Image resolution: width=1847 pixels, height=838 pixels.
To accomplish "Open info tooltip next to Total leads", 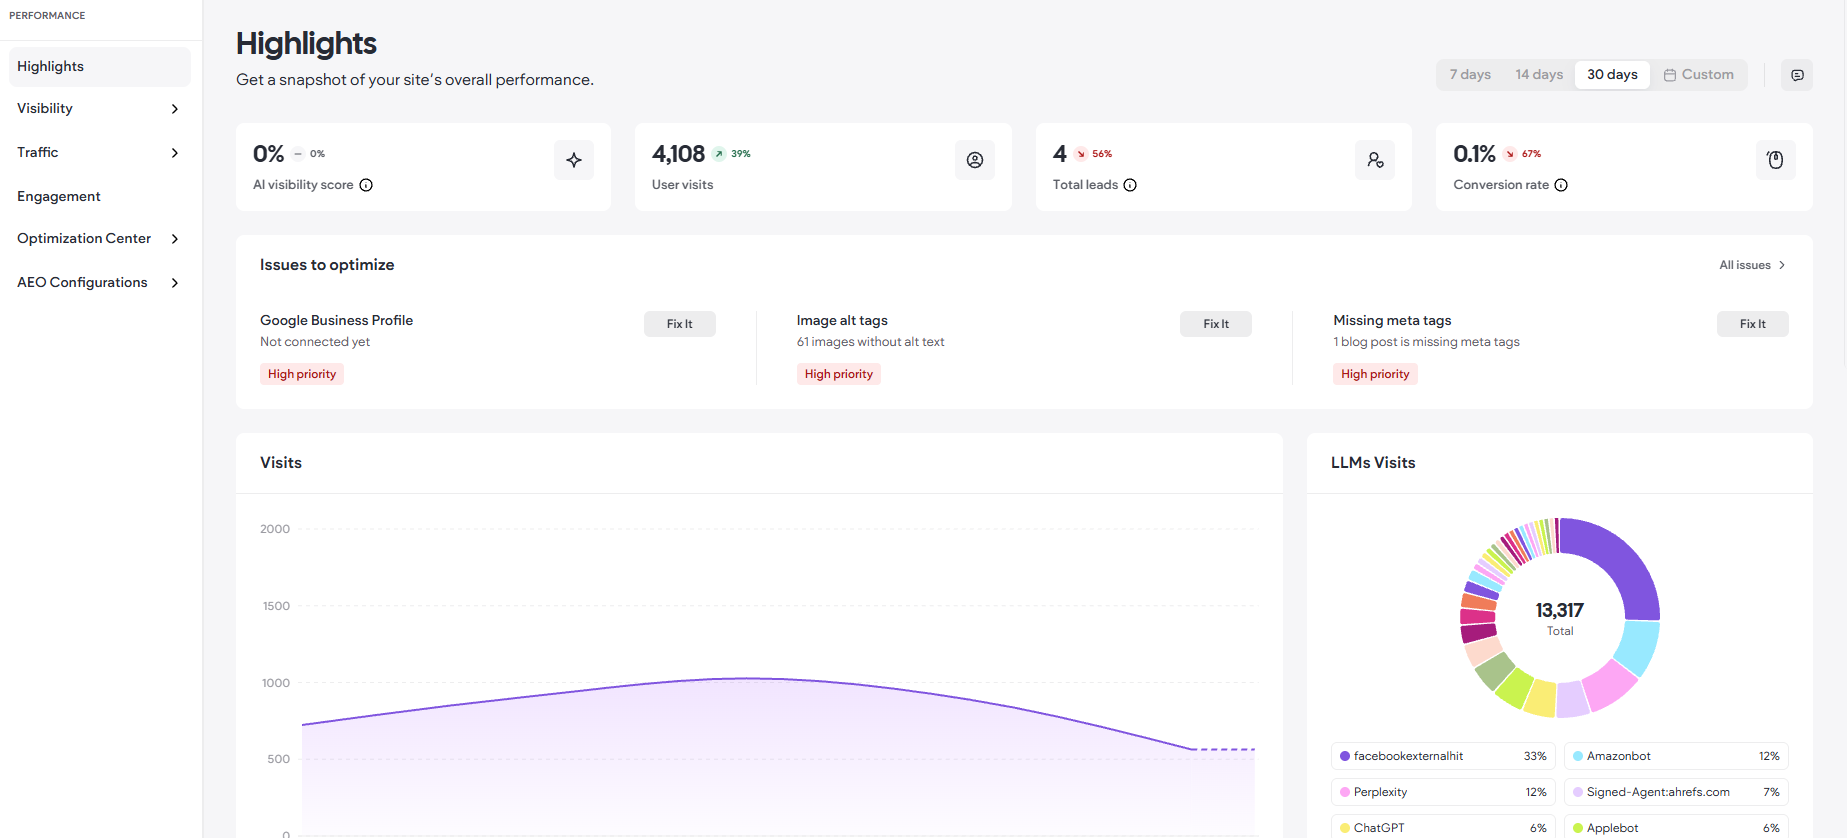I will (x=1130, y=185).
